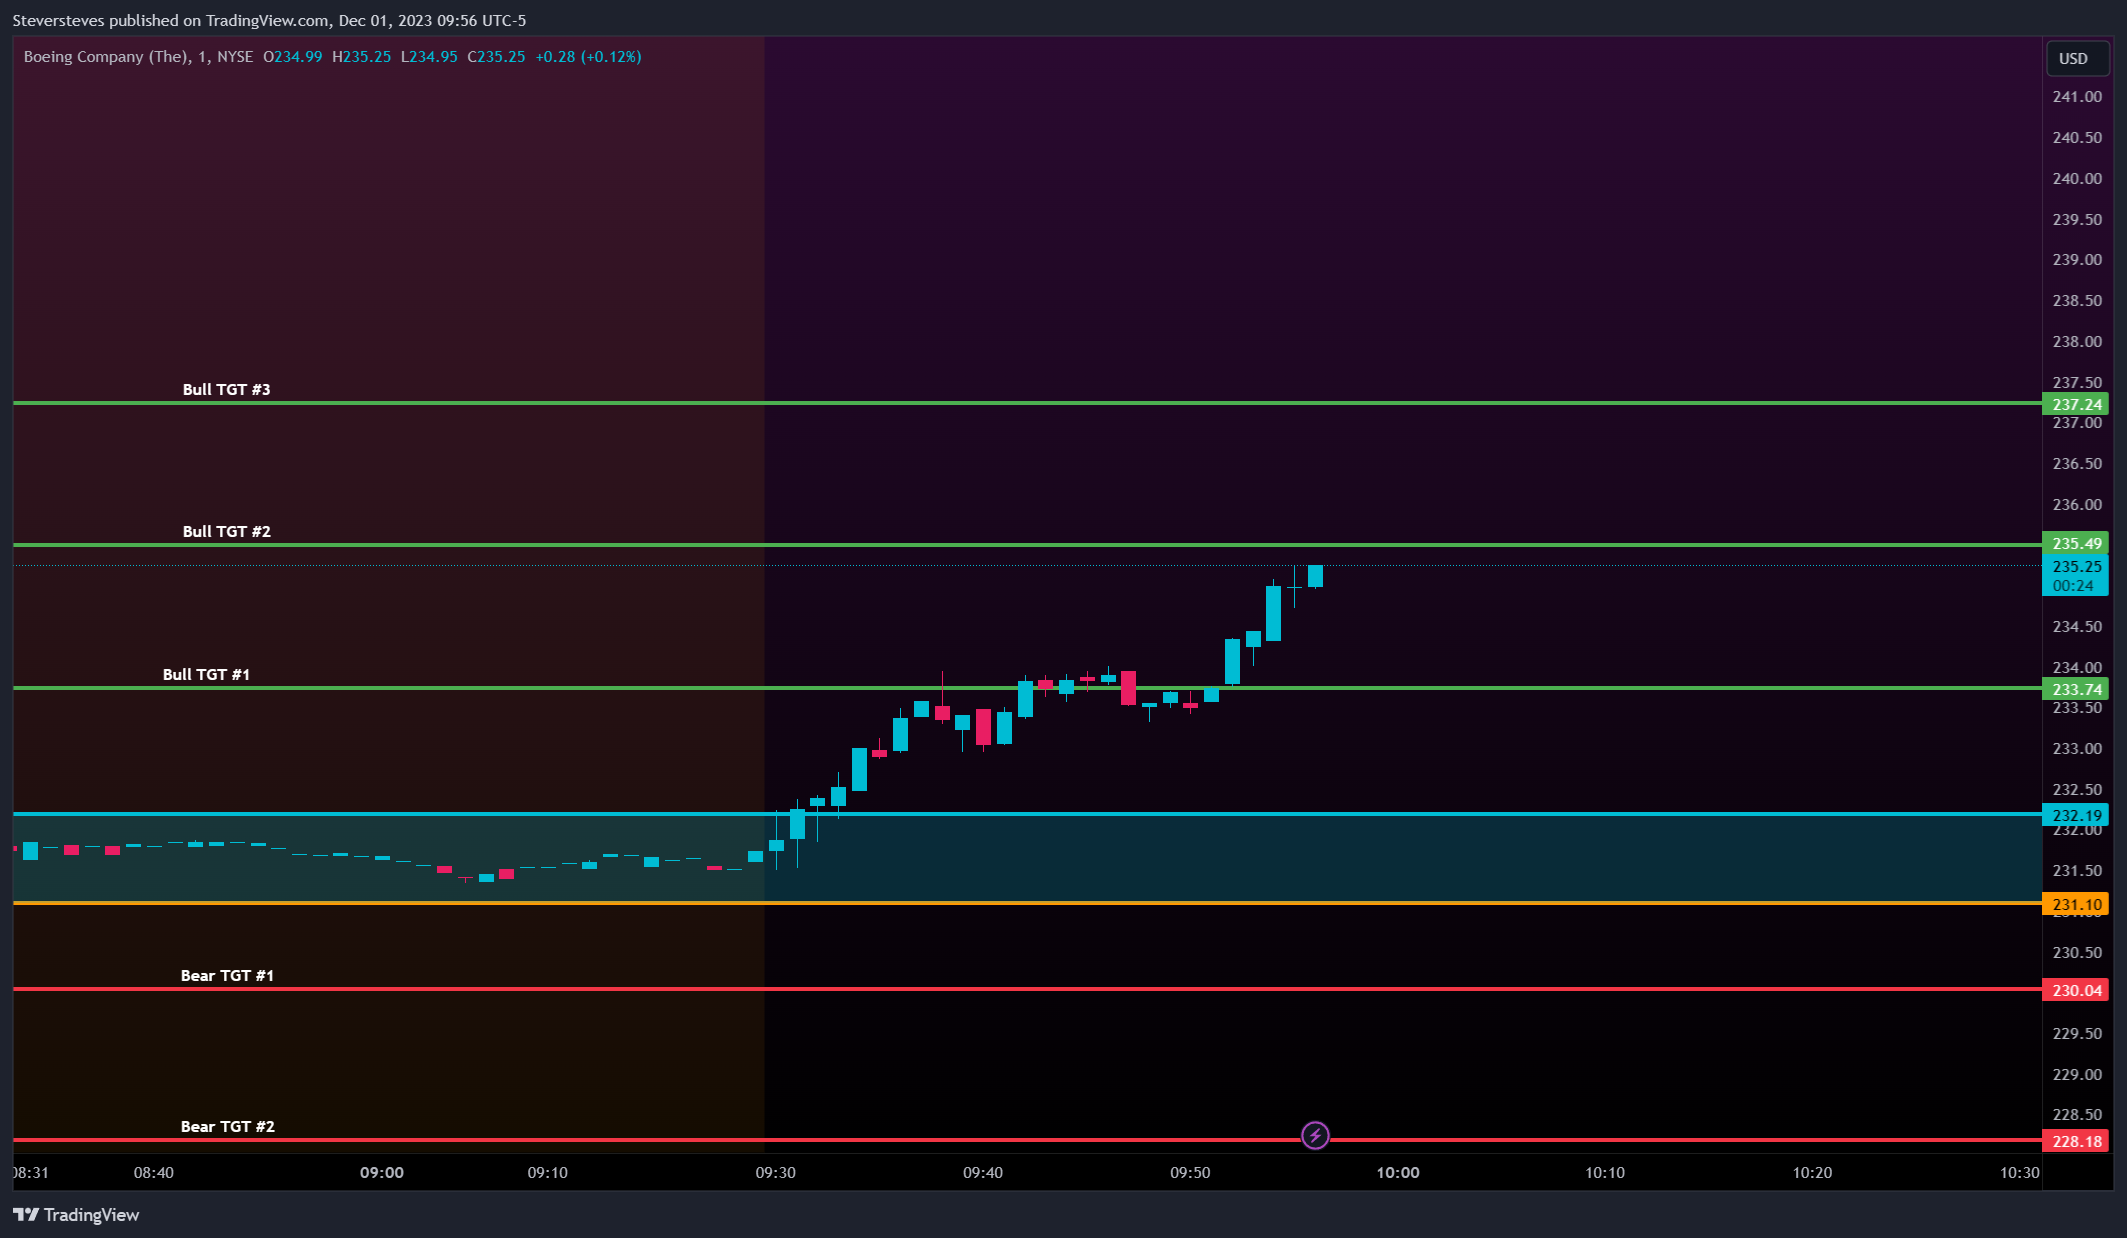The width and height of the screenshot is (2127, 1238).
Task: Click the 09:30 time axis label
Action: [x=775, y=1172]
